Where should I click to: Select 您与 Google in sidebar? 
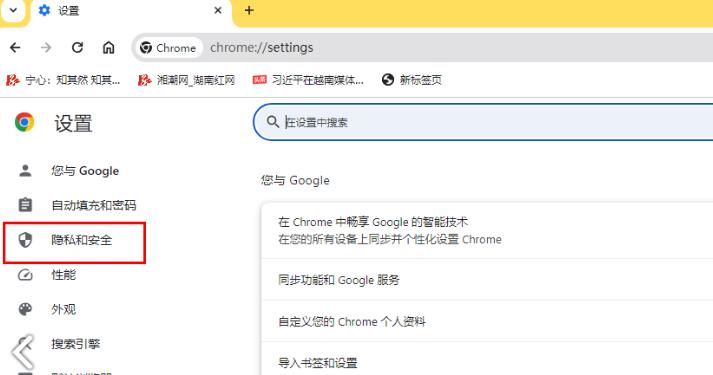tap(85, 171)
